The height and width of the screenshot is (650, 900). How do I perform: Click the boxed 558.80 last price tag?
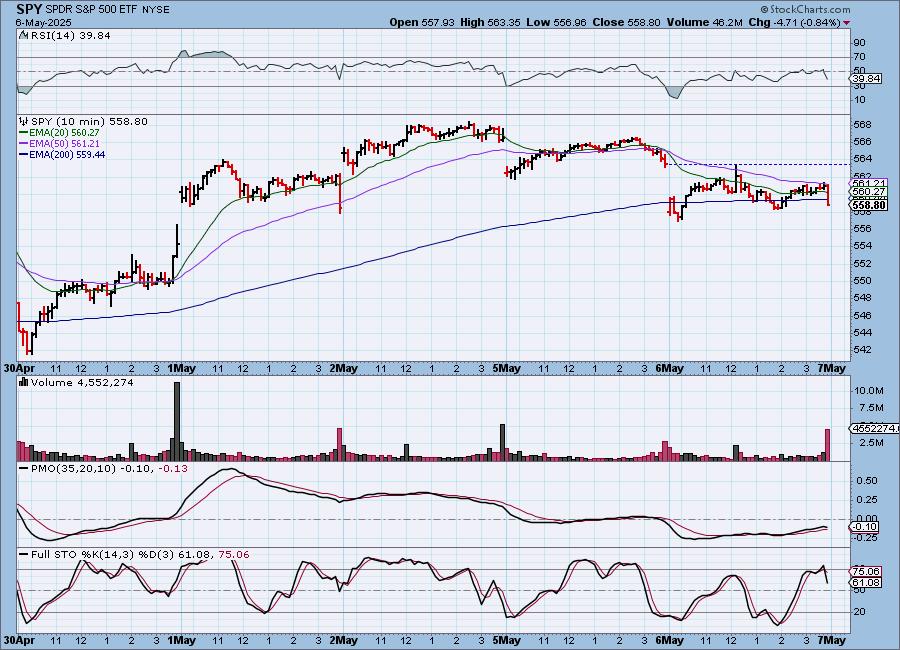869,205
